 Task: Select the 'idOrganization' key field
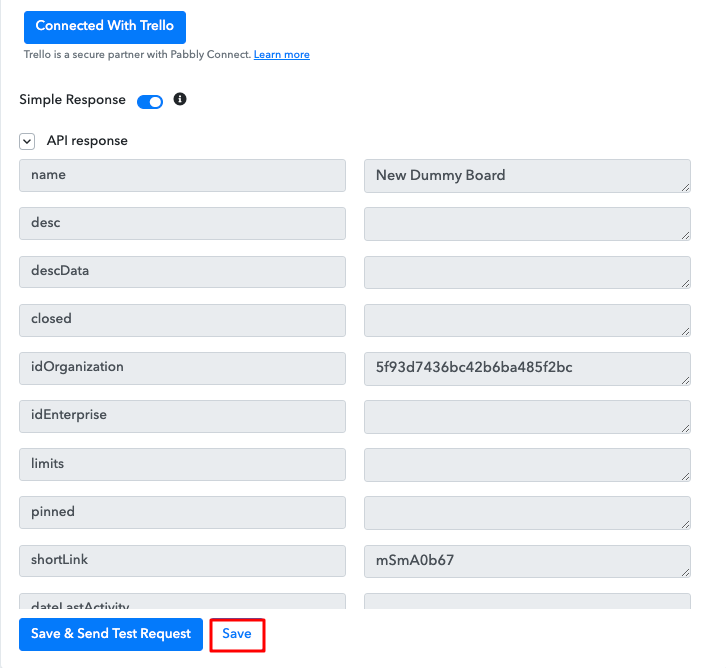[x=182, y=368]
